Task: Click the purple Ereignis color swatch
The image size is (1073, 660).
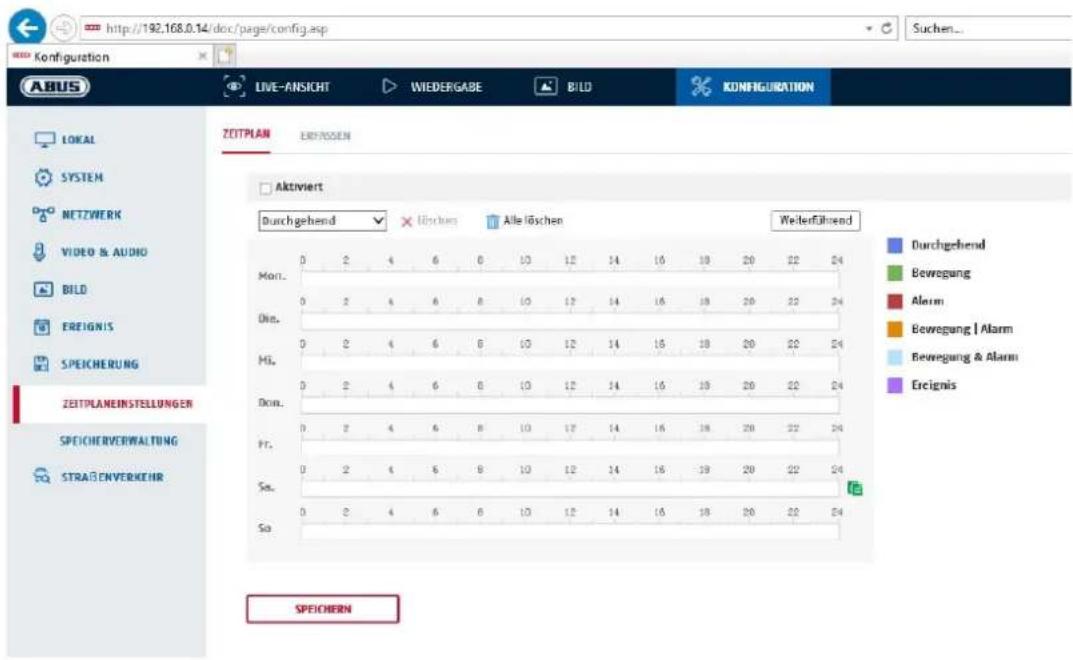Action: pyautogui.click(x=894, y=385)
